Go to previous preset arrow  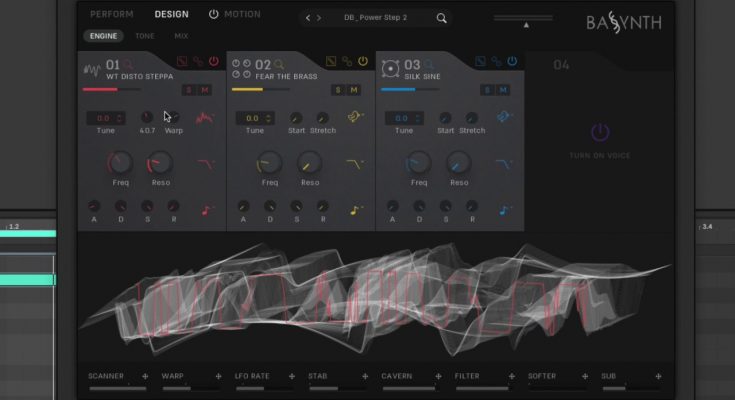[x=308, y=18]
